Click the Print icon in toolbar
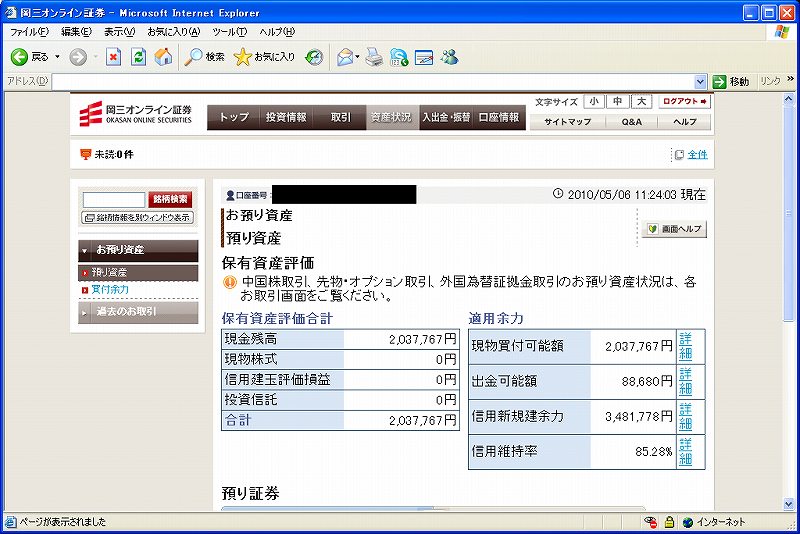This screenshot has width=800, height=534. tap(374, 57)
